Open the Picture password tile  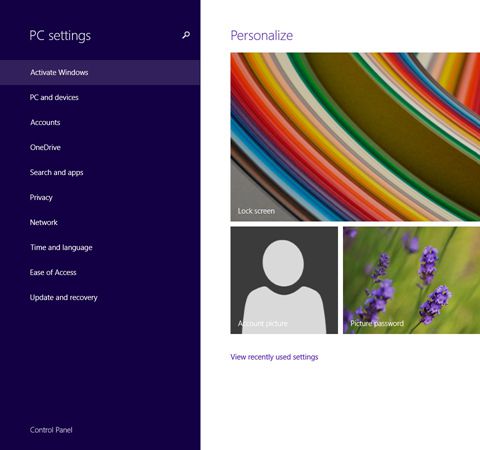pyautogui.click(x=412, y=280)
